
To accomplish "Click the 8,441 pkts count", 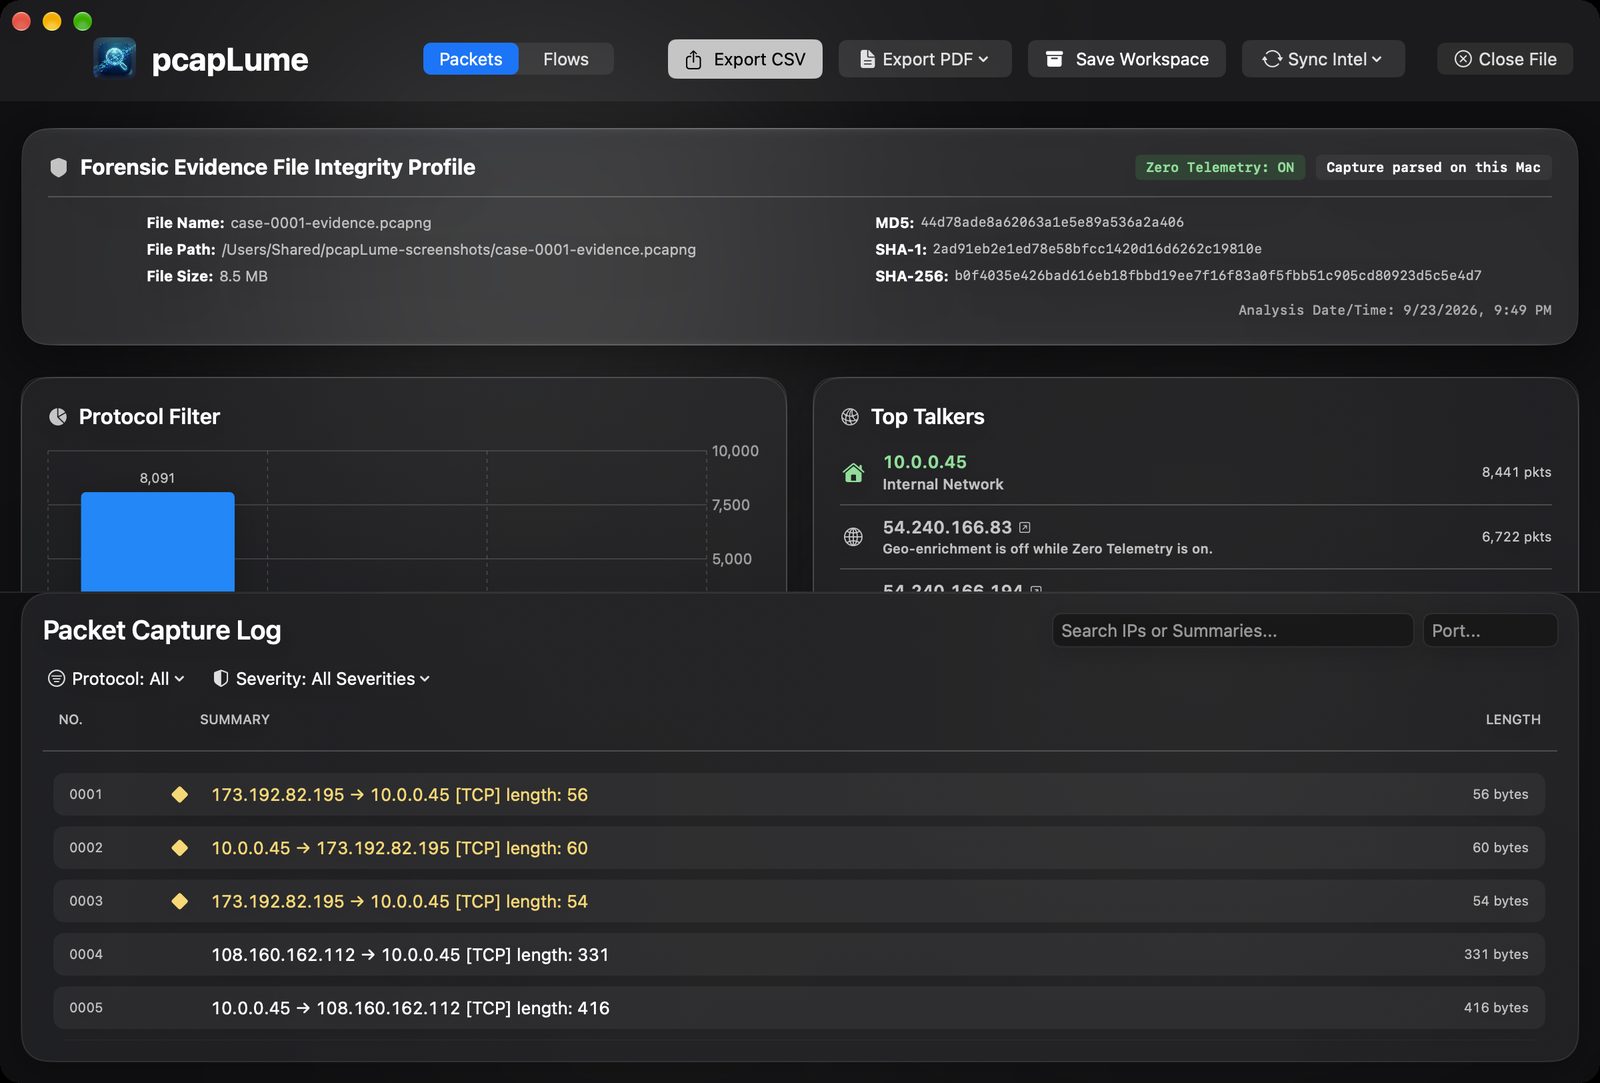I will tap(1516, 472).
